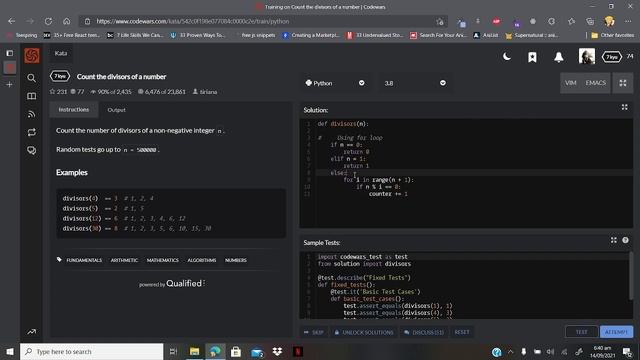
Task: Click the browser back arrow
Action: tap(11, 21)
